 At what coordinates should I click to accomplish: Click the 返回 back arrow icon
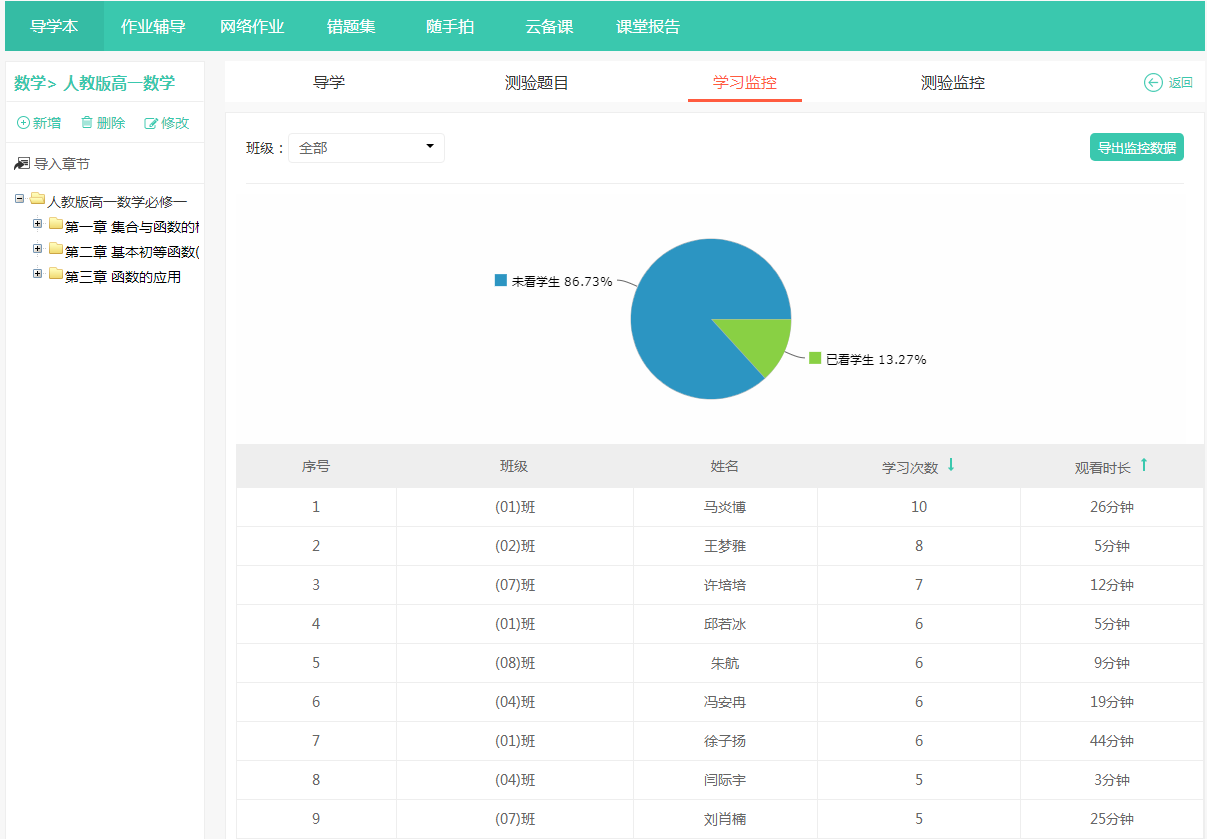point(1153,83)
